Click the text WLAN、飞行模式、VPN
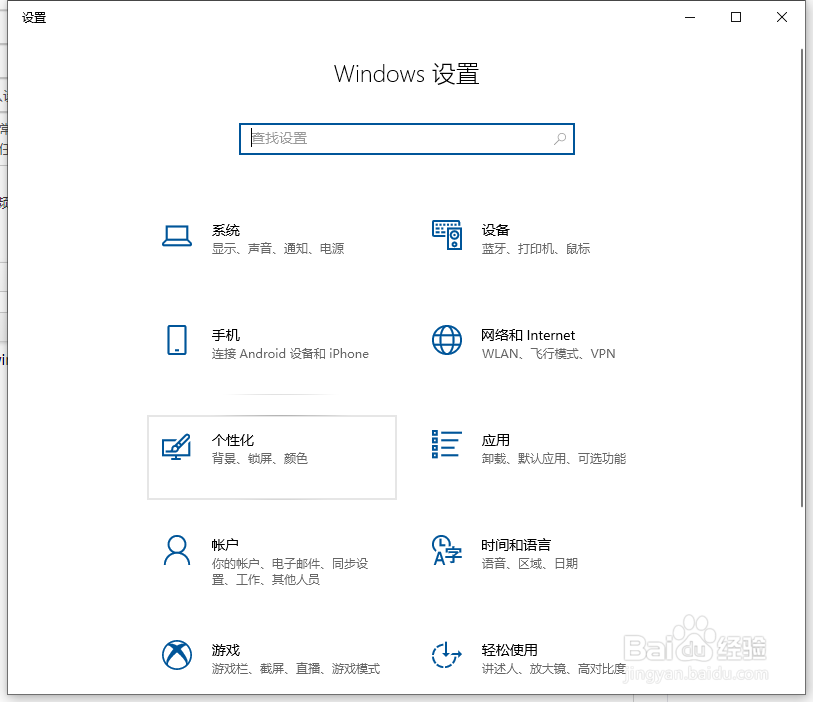This screenshot has height=702, width=813. click(x=549, y=354)
